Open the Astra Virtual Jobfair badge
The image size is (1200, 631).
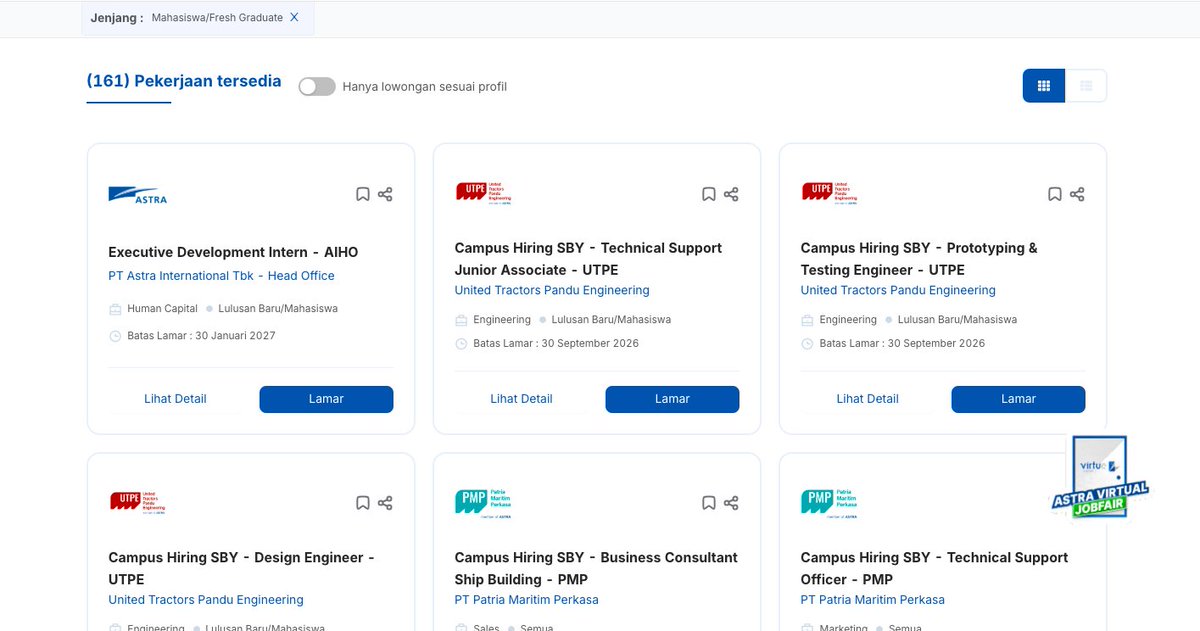(x=1100, y=478)
